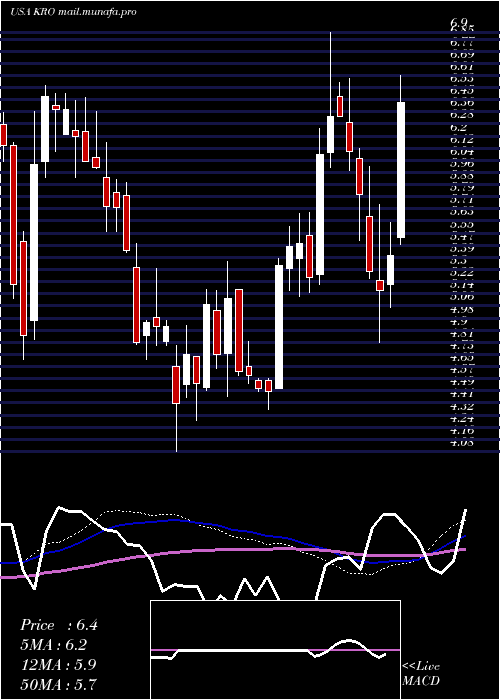Select the '50MA : 5.7' value

58,684
